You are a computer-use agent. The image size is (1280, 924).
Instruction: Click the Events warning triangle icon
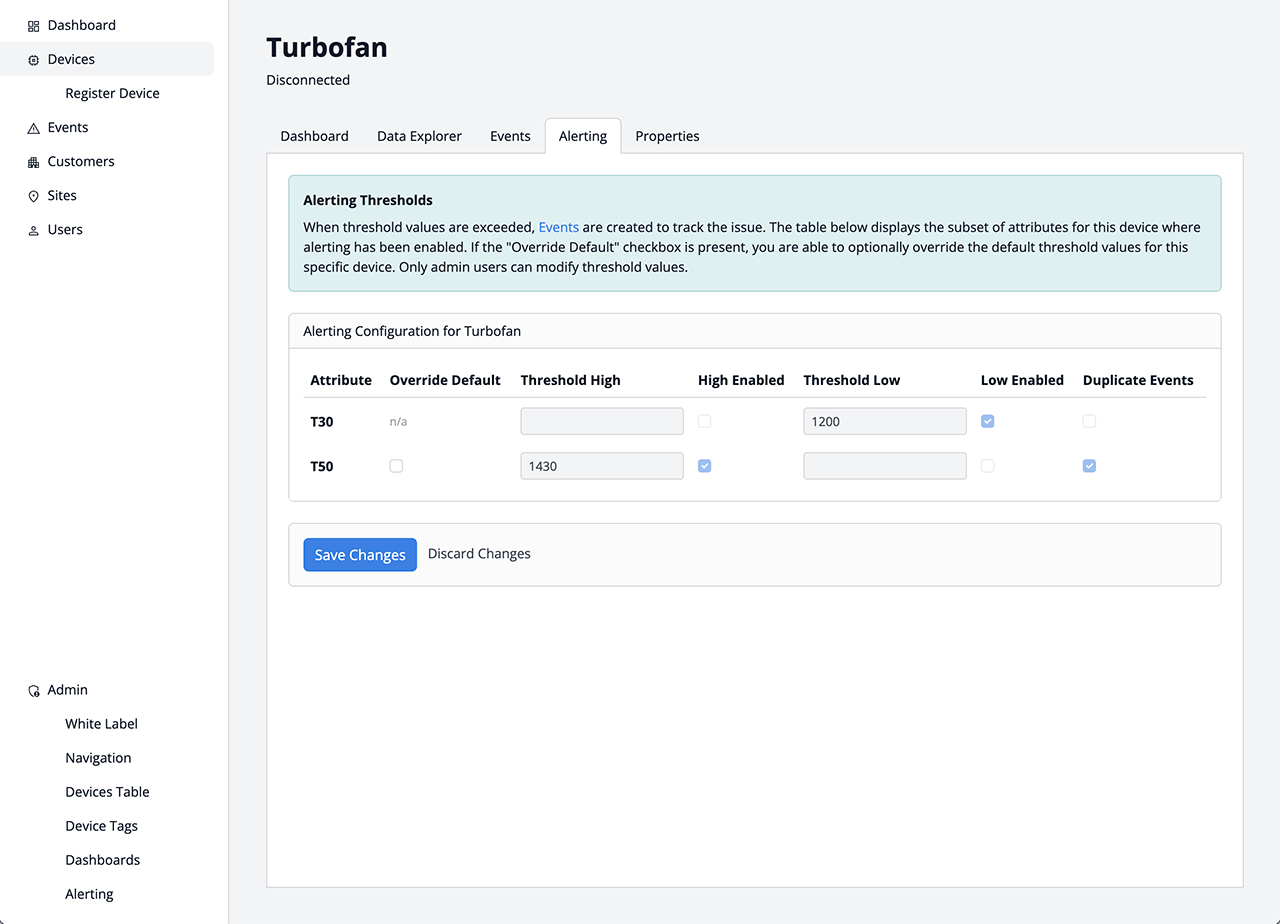pos(34,128)
